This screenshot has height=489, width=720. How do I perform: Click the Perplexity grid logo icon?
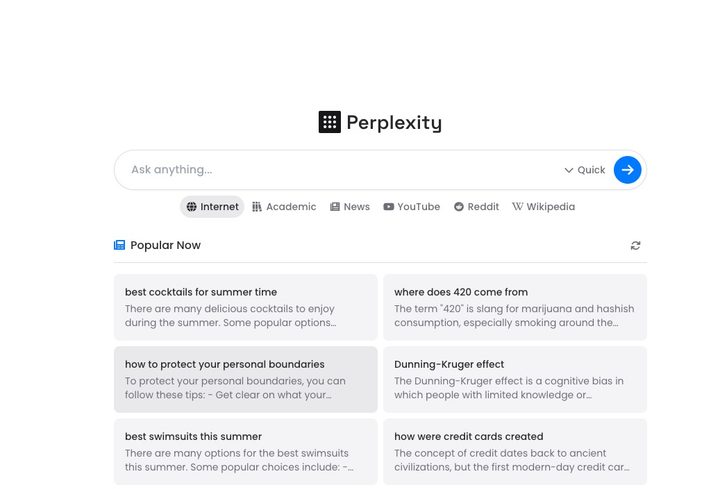tap(329, 122)
